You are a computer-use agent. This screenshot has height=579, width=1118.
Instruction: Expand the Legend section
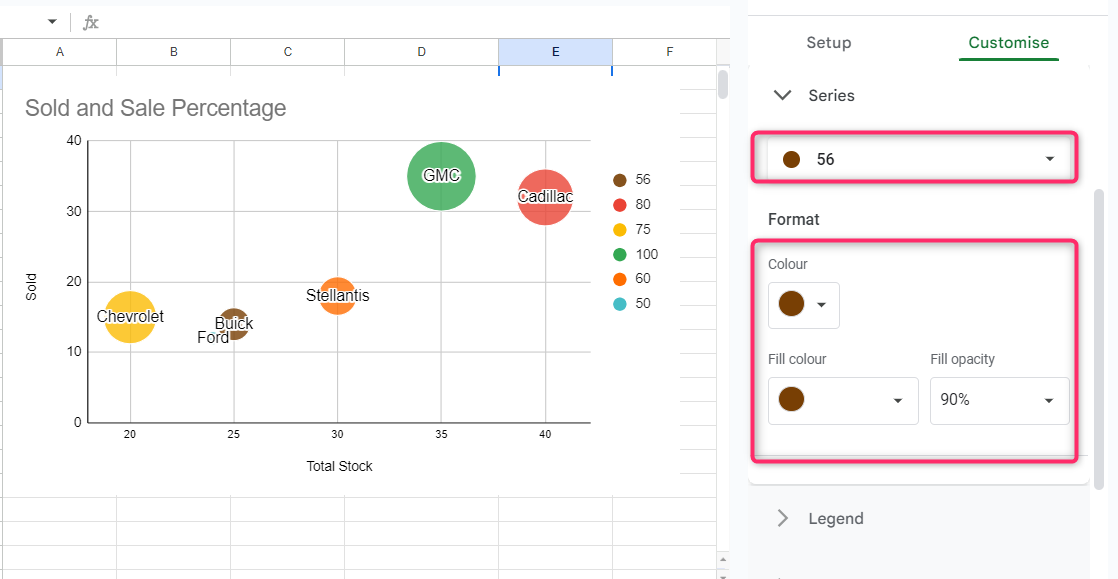[x=783, y=518]
